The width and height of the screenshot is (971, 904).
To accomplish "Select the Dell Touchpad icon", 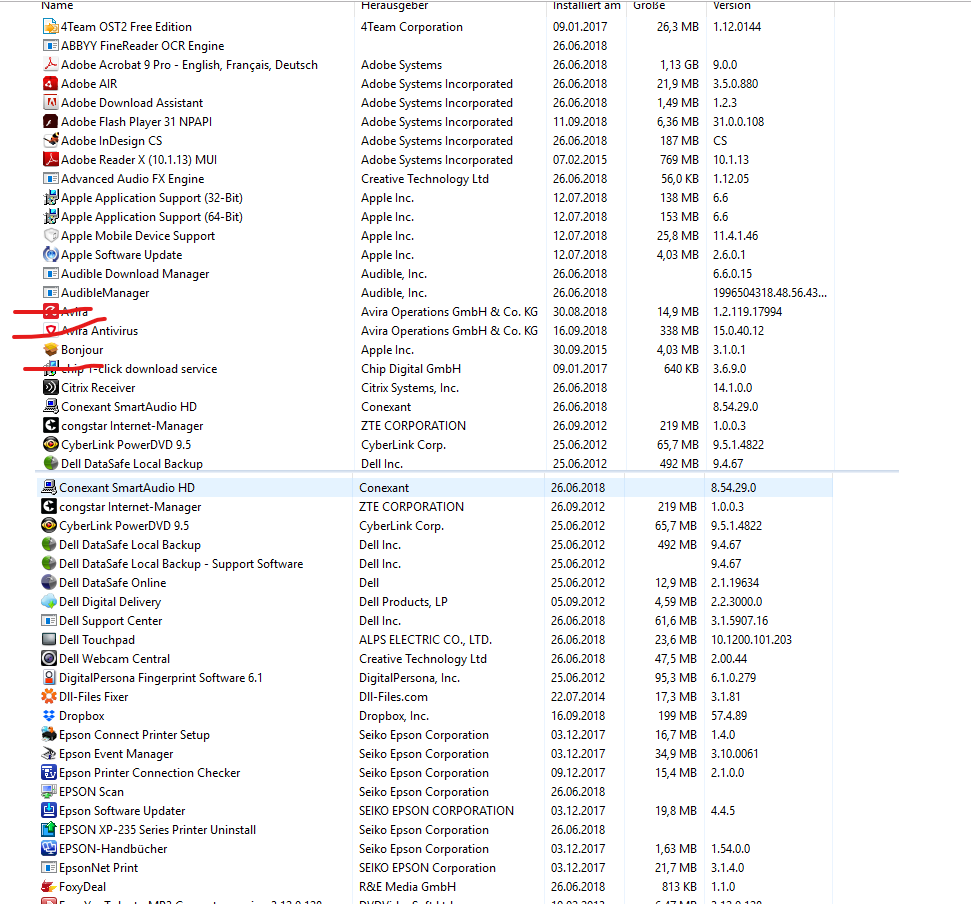I will 49,640.
